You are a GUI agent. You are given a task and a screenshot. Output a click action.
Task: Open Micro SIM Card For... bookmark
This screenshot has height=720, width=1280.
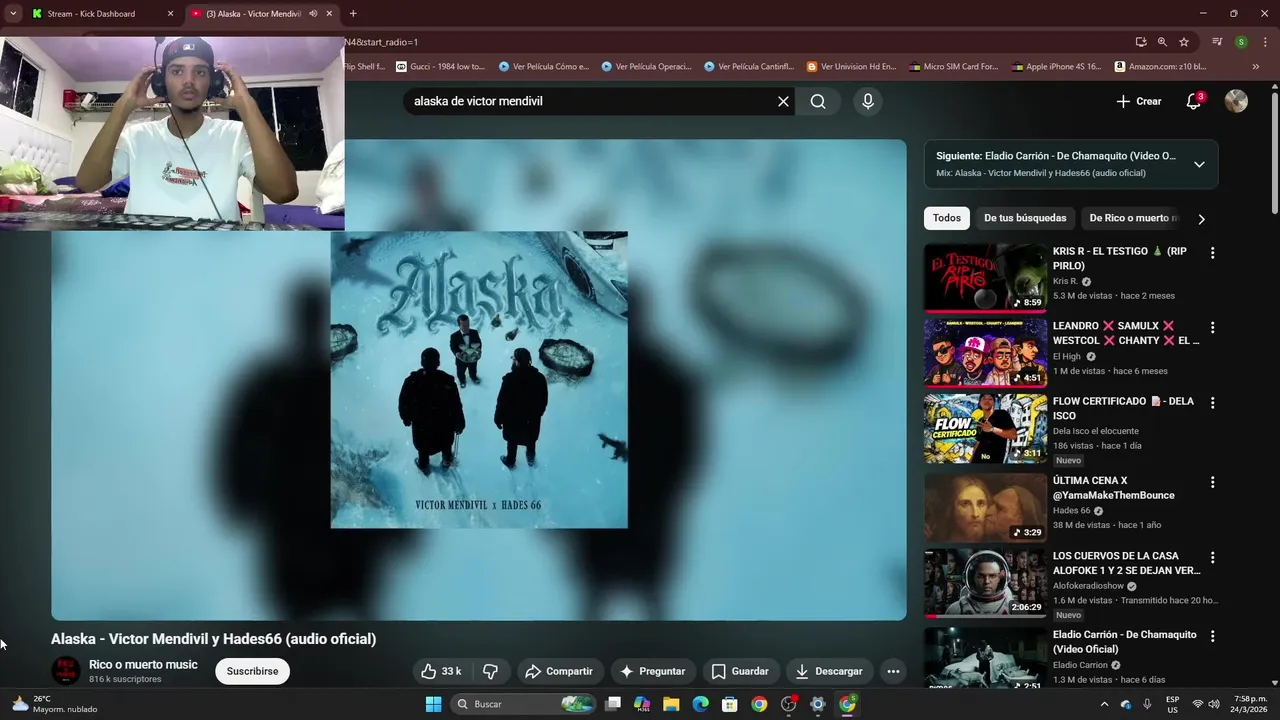point(953,67)
